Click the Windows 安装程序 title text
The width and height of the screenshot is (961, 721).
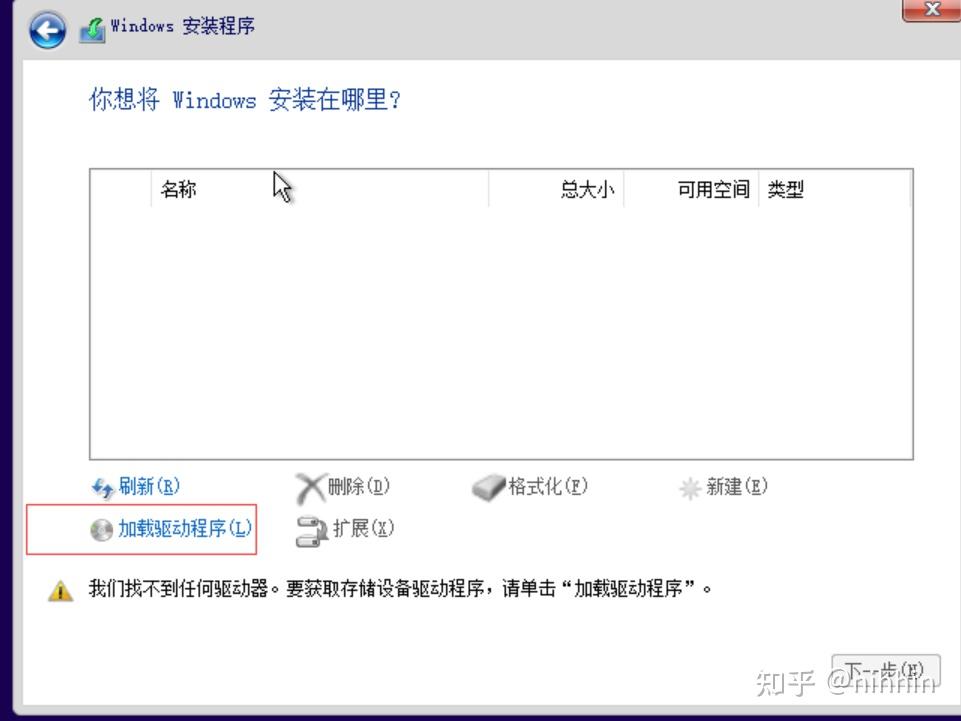click(183, 26)
